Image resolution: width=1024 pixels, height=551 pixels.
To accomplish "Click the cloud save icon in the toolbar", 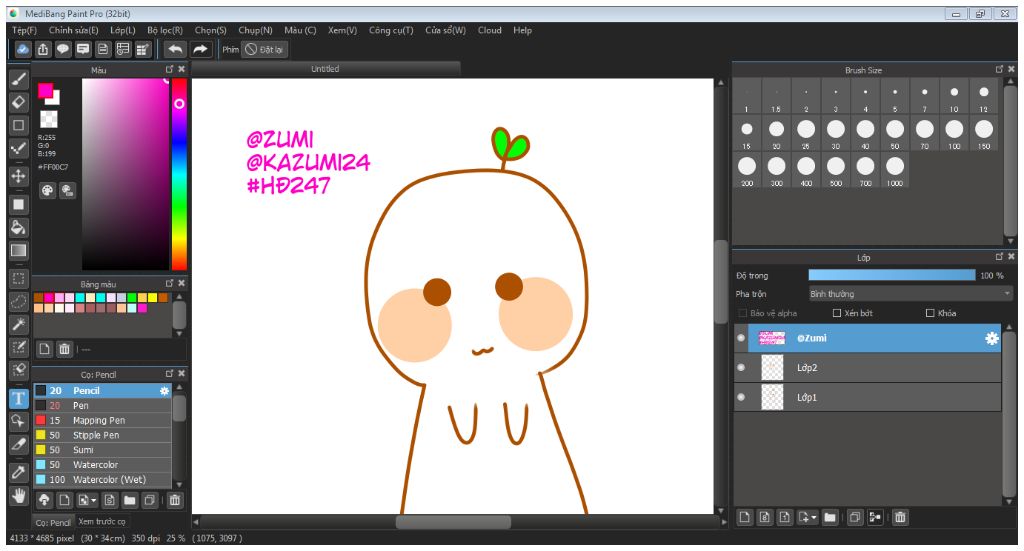I will point(23,49).
